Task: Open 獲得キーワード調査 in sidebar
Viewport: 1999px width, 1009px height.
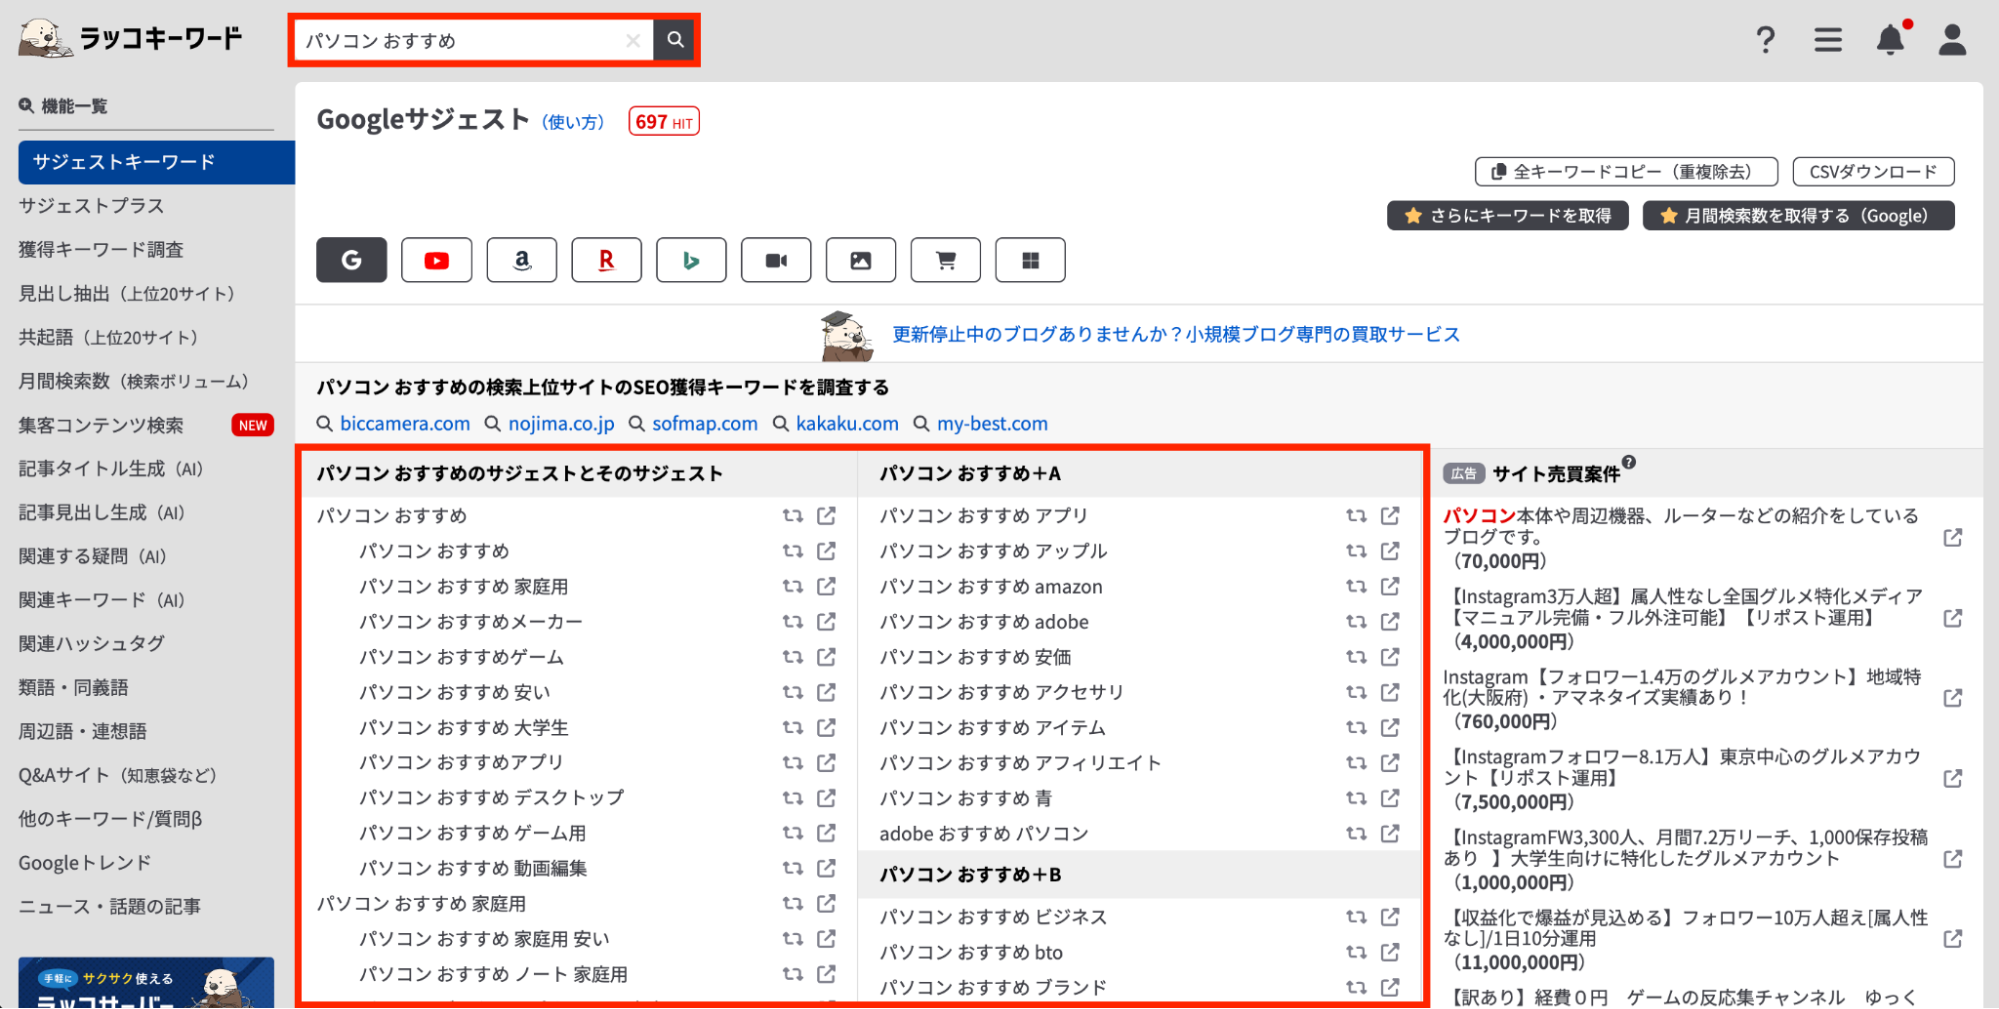Action: tap(101, 250)
